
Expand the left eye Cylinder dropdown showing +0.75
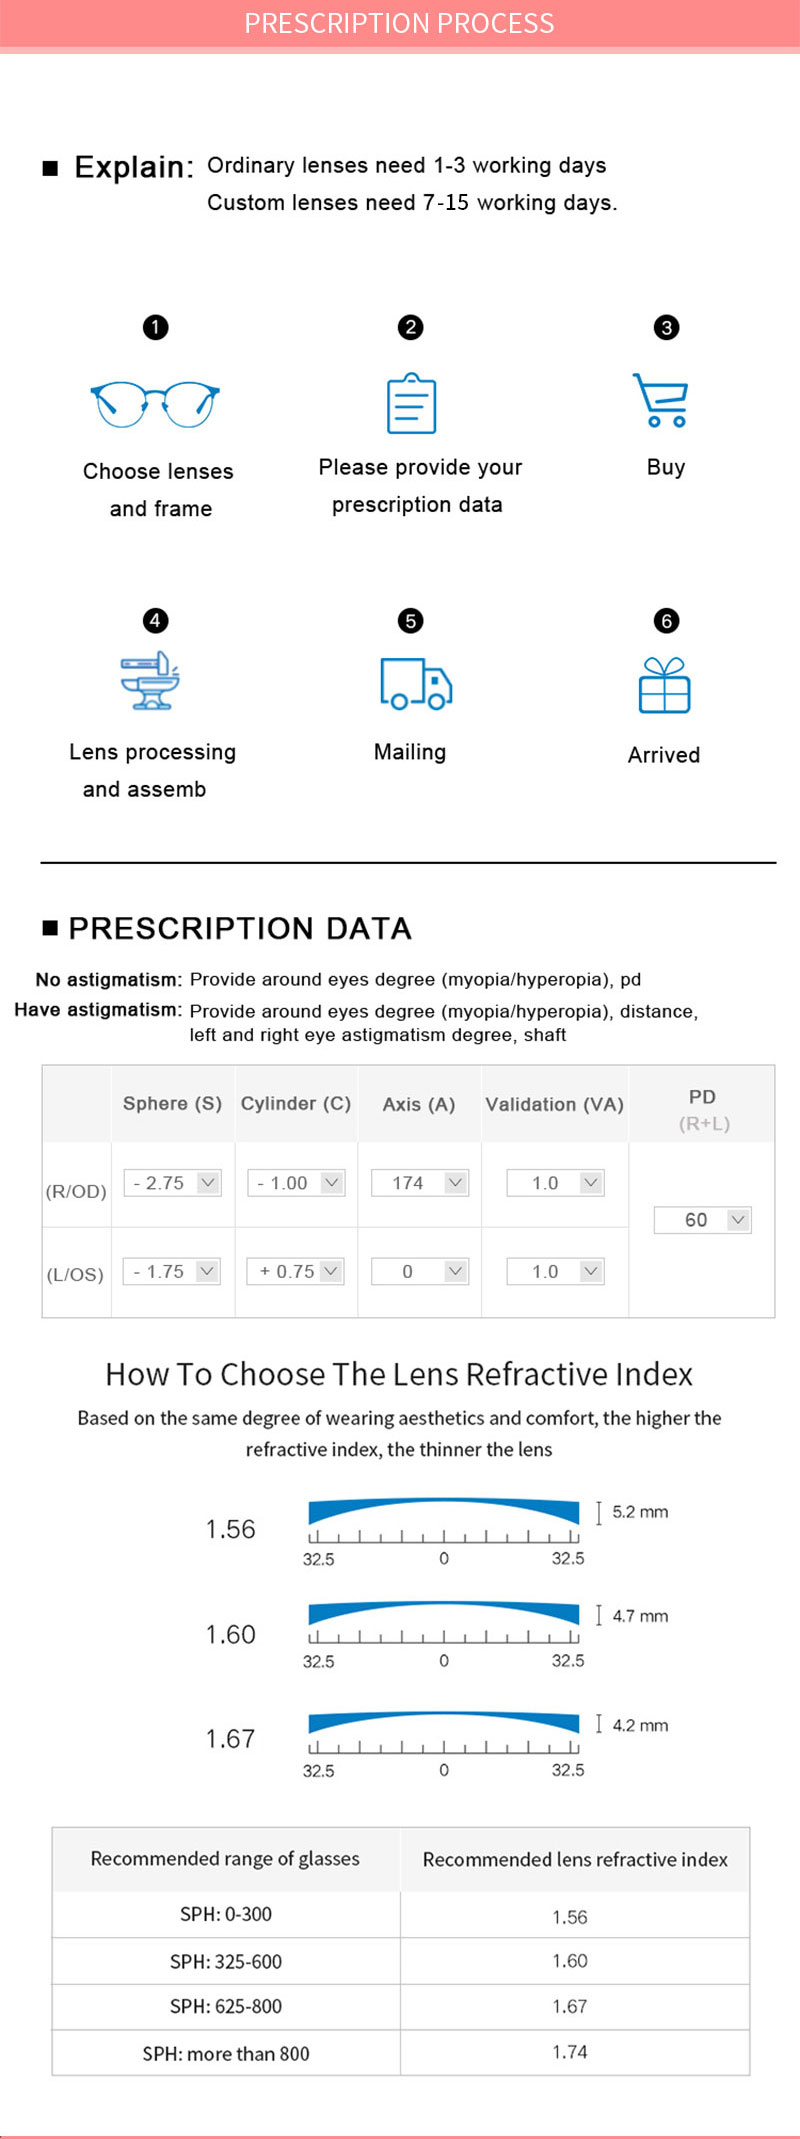pos(296,1271)
